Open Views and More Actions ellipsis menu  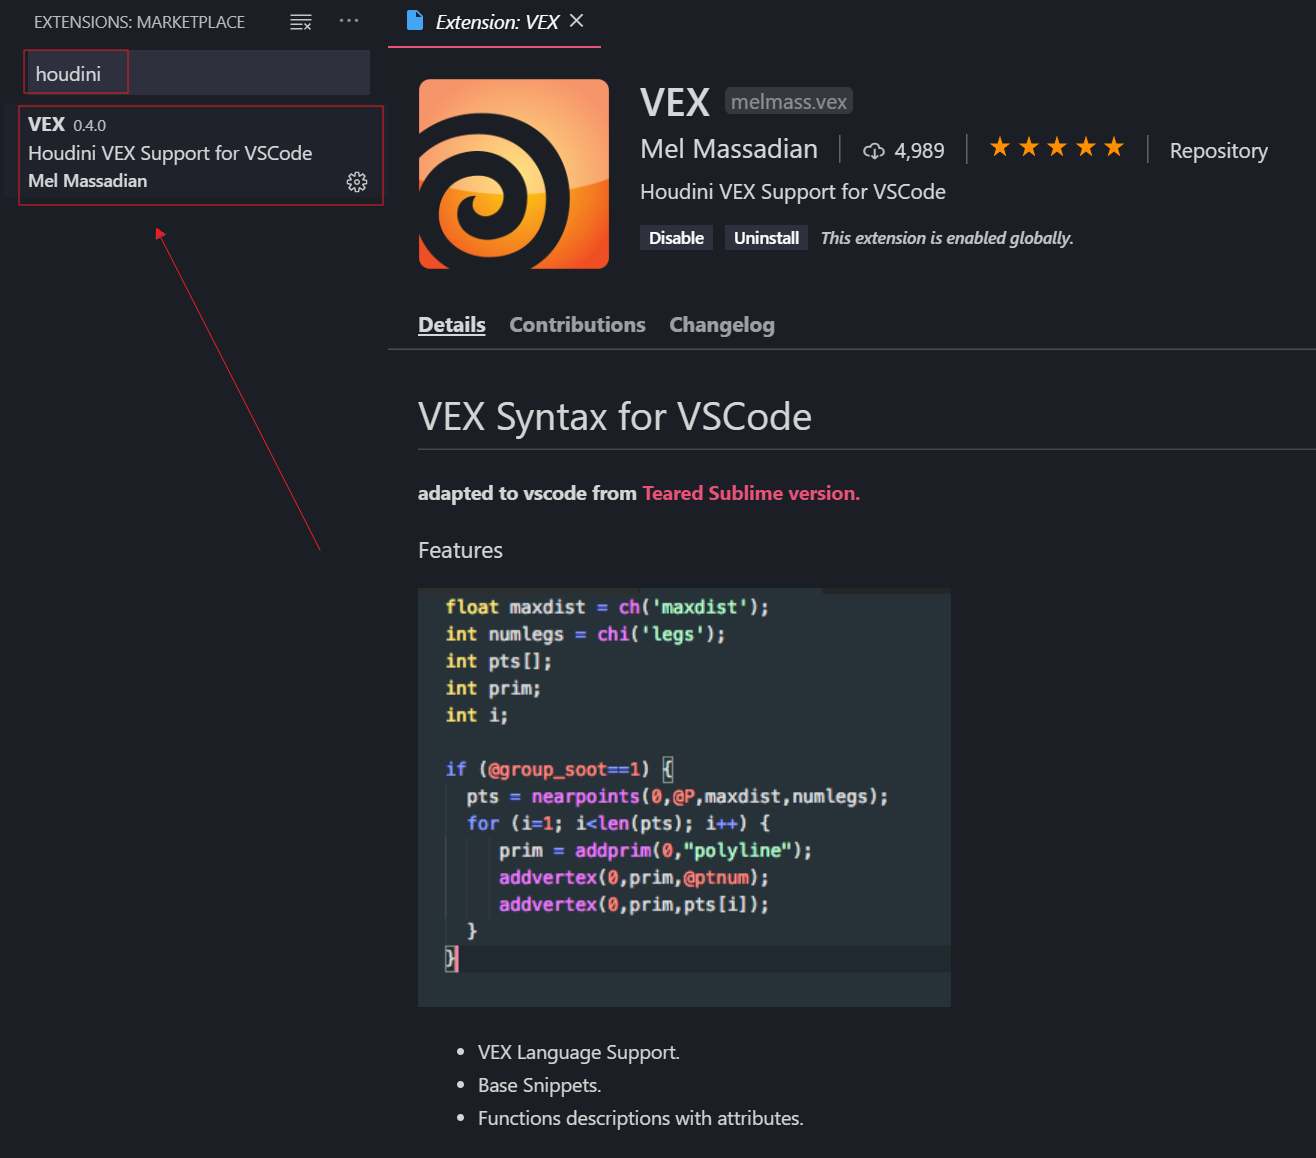[x=348, y=21]
